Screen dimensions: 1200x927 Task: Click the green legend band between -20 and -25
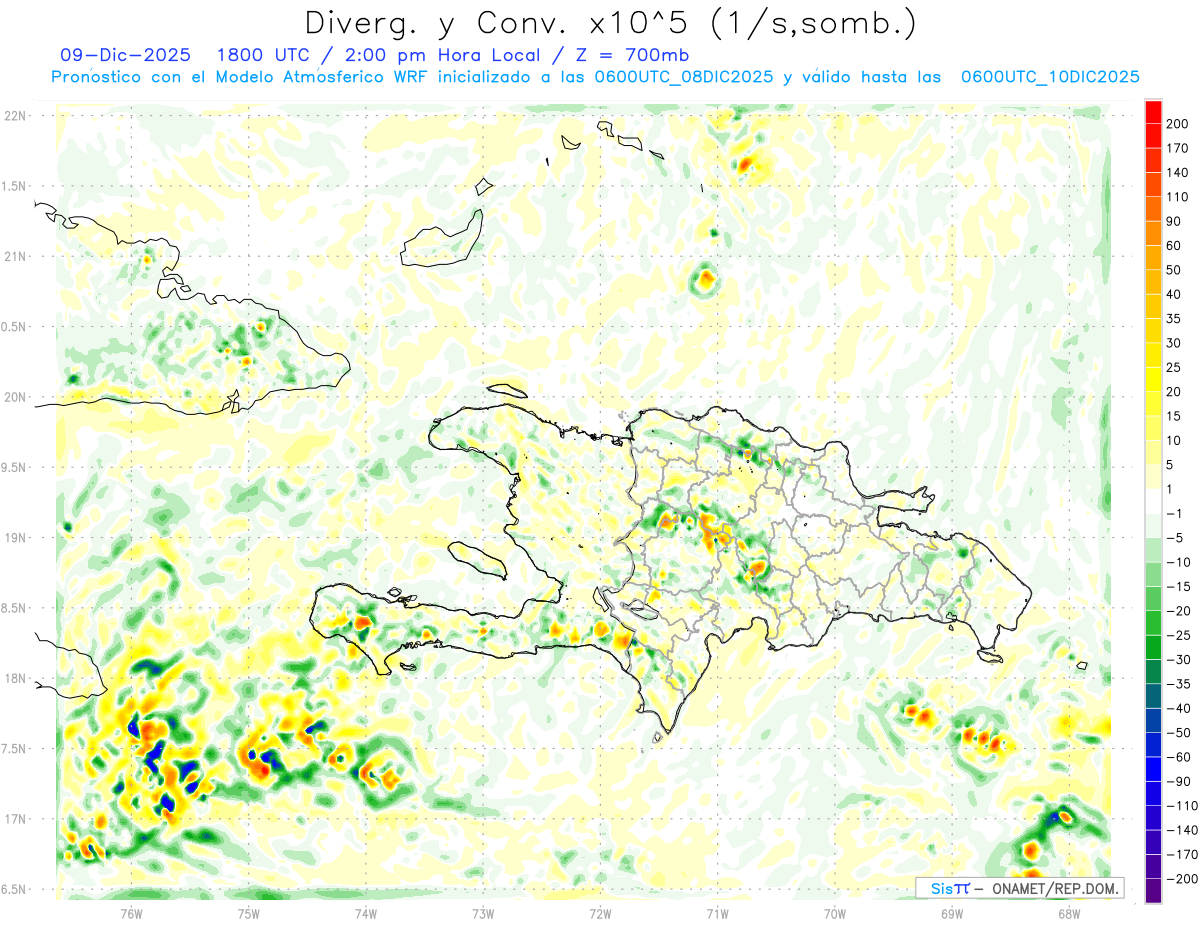click(x=1154, y=623)
